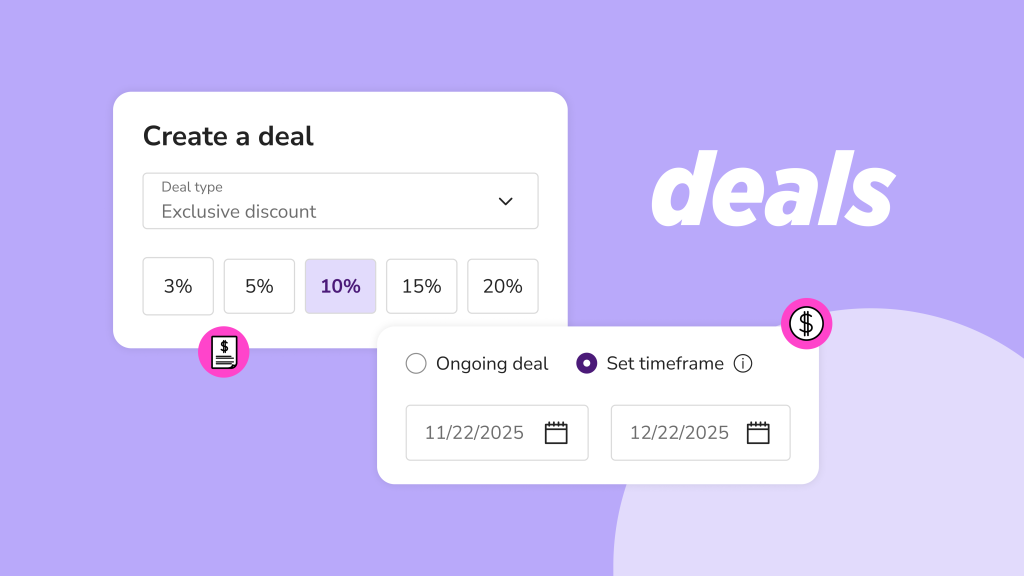
Task: Pick the 20% discount option
Action: point(502,287)
